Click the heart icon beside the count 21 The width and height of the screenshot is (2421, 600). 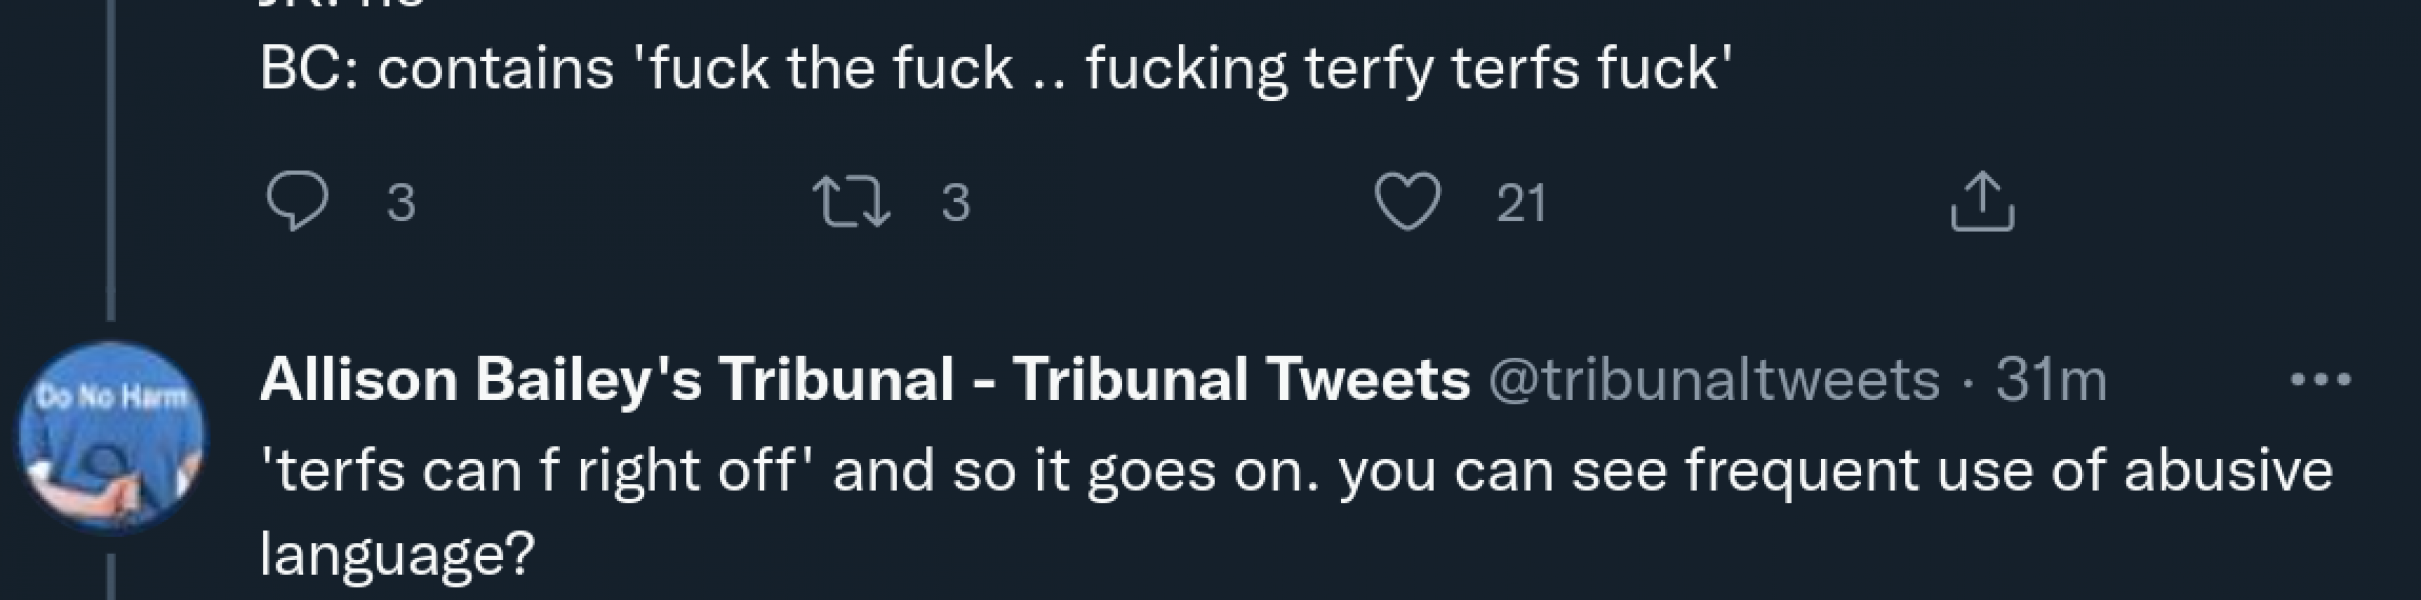click(1410, 202)
